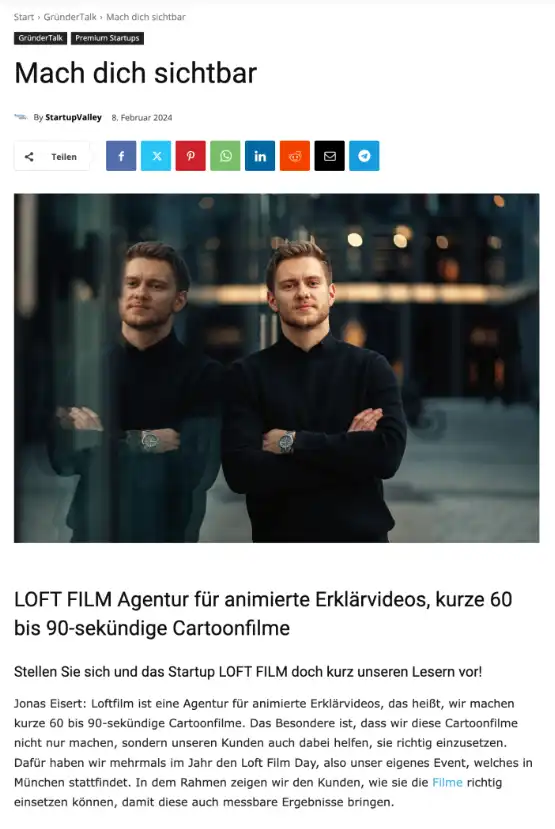Viewport: 555px width, 829px height.
Task: Click the StartupValley author avatar
Action: pyautogui.click(x=21, y=117)
